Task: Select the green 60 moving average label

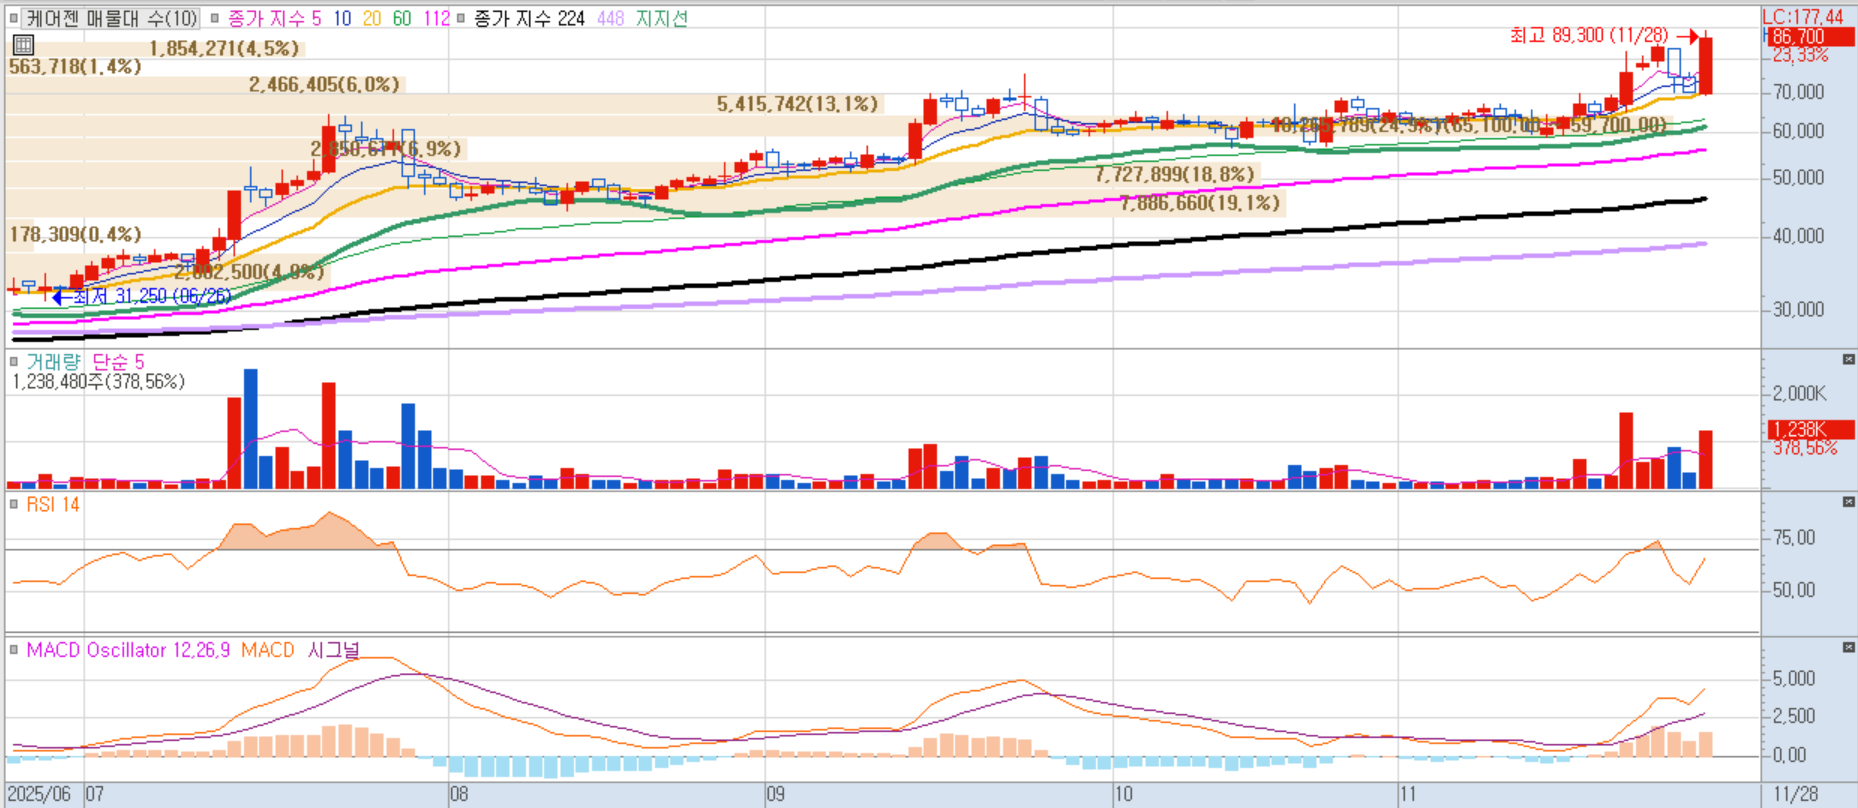Action: pyautogui.click(x=402, y=18)
